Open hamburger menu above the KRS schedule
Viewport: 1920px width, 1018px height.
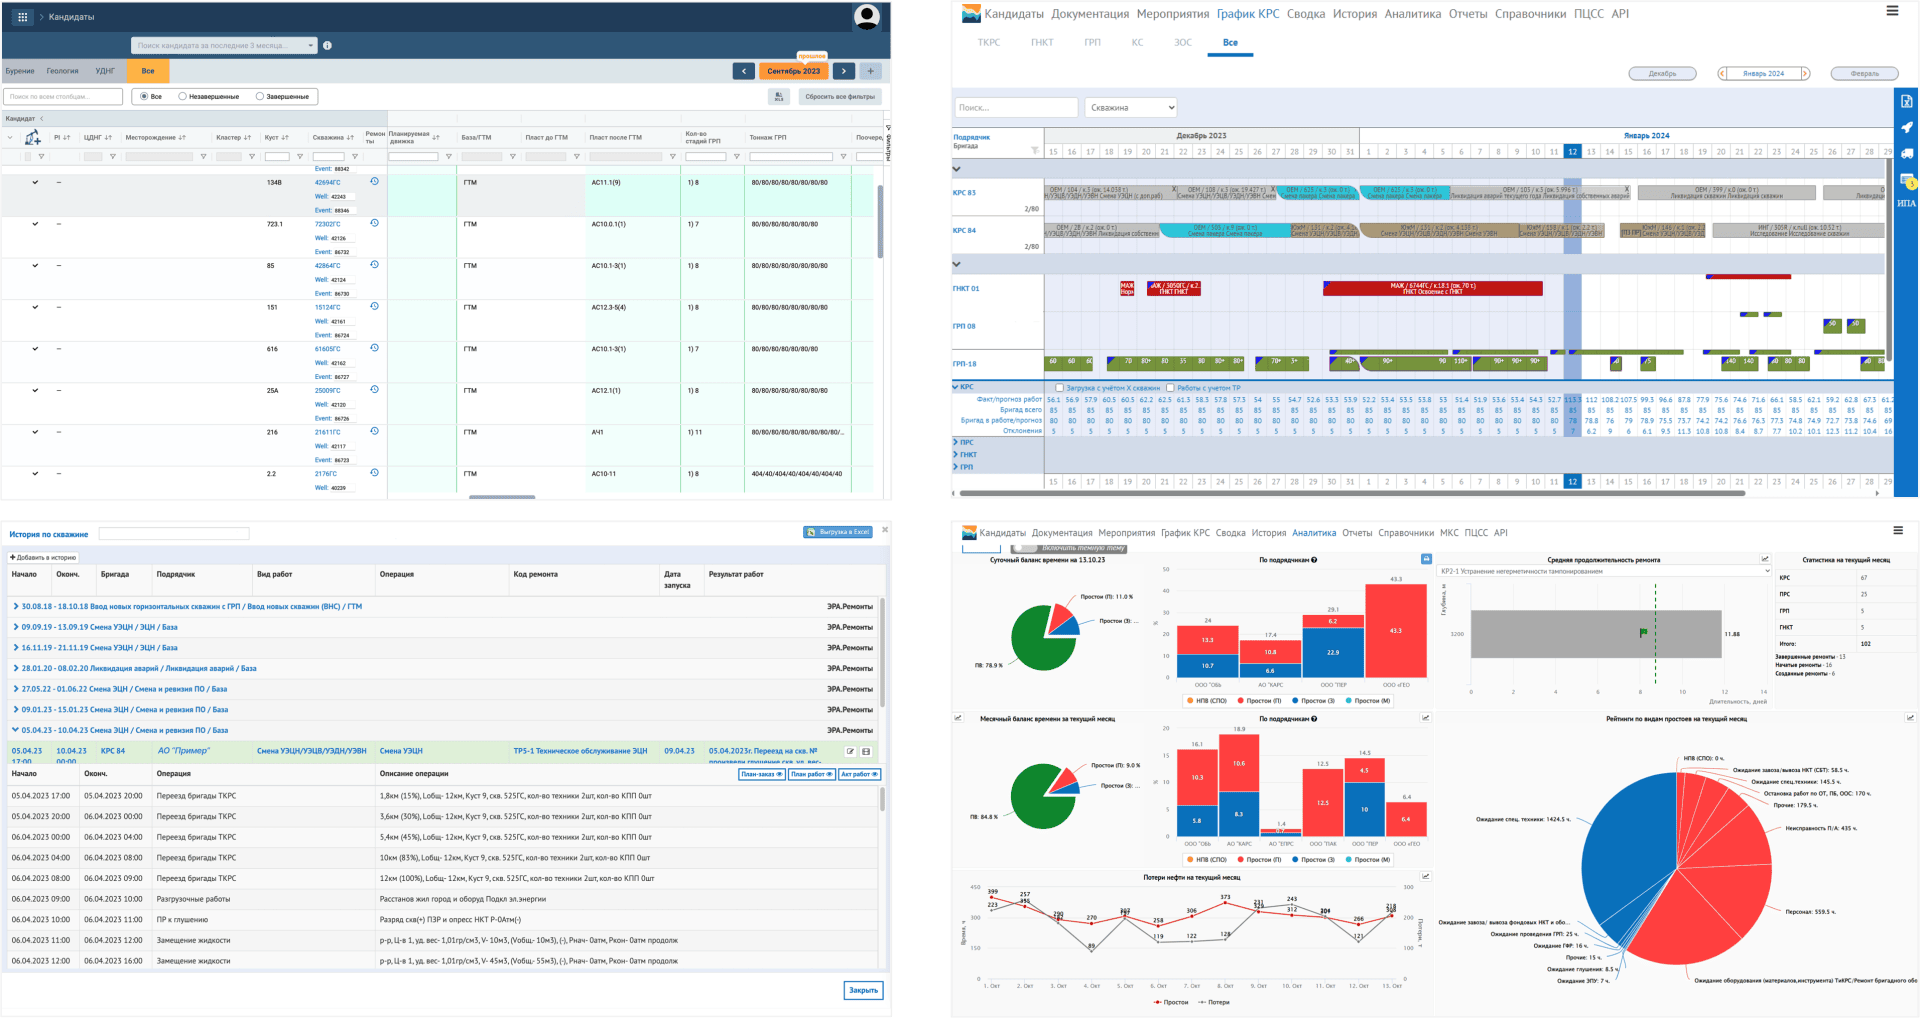click(x=1892, y=11)
